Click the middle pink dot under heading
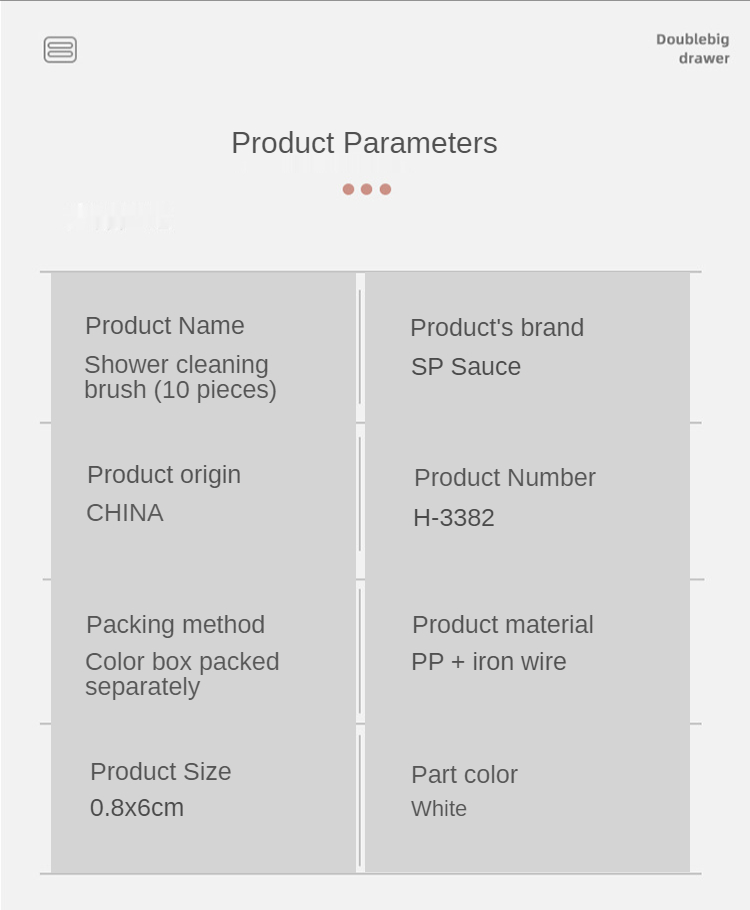This screenshot has width=750, height=910. point(366,189)
